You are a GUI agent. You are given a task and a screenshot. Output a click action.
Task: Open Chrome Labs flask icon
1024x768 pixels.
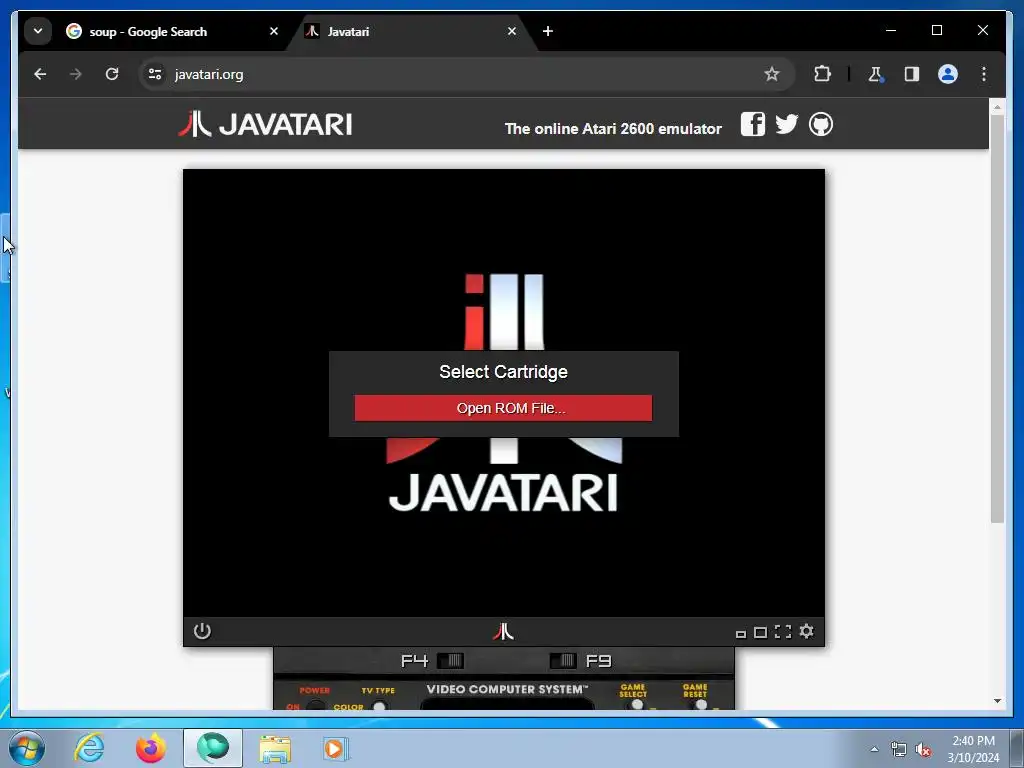[x=875, y=74]
